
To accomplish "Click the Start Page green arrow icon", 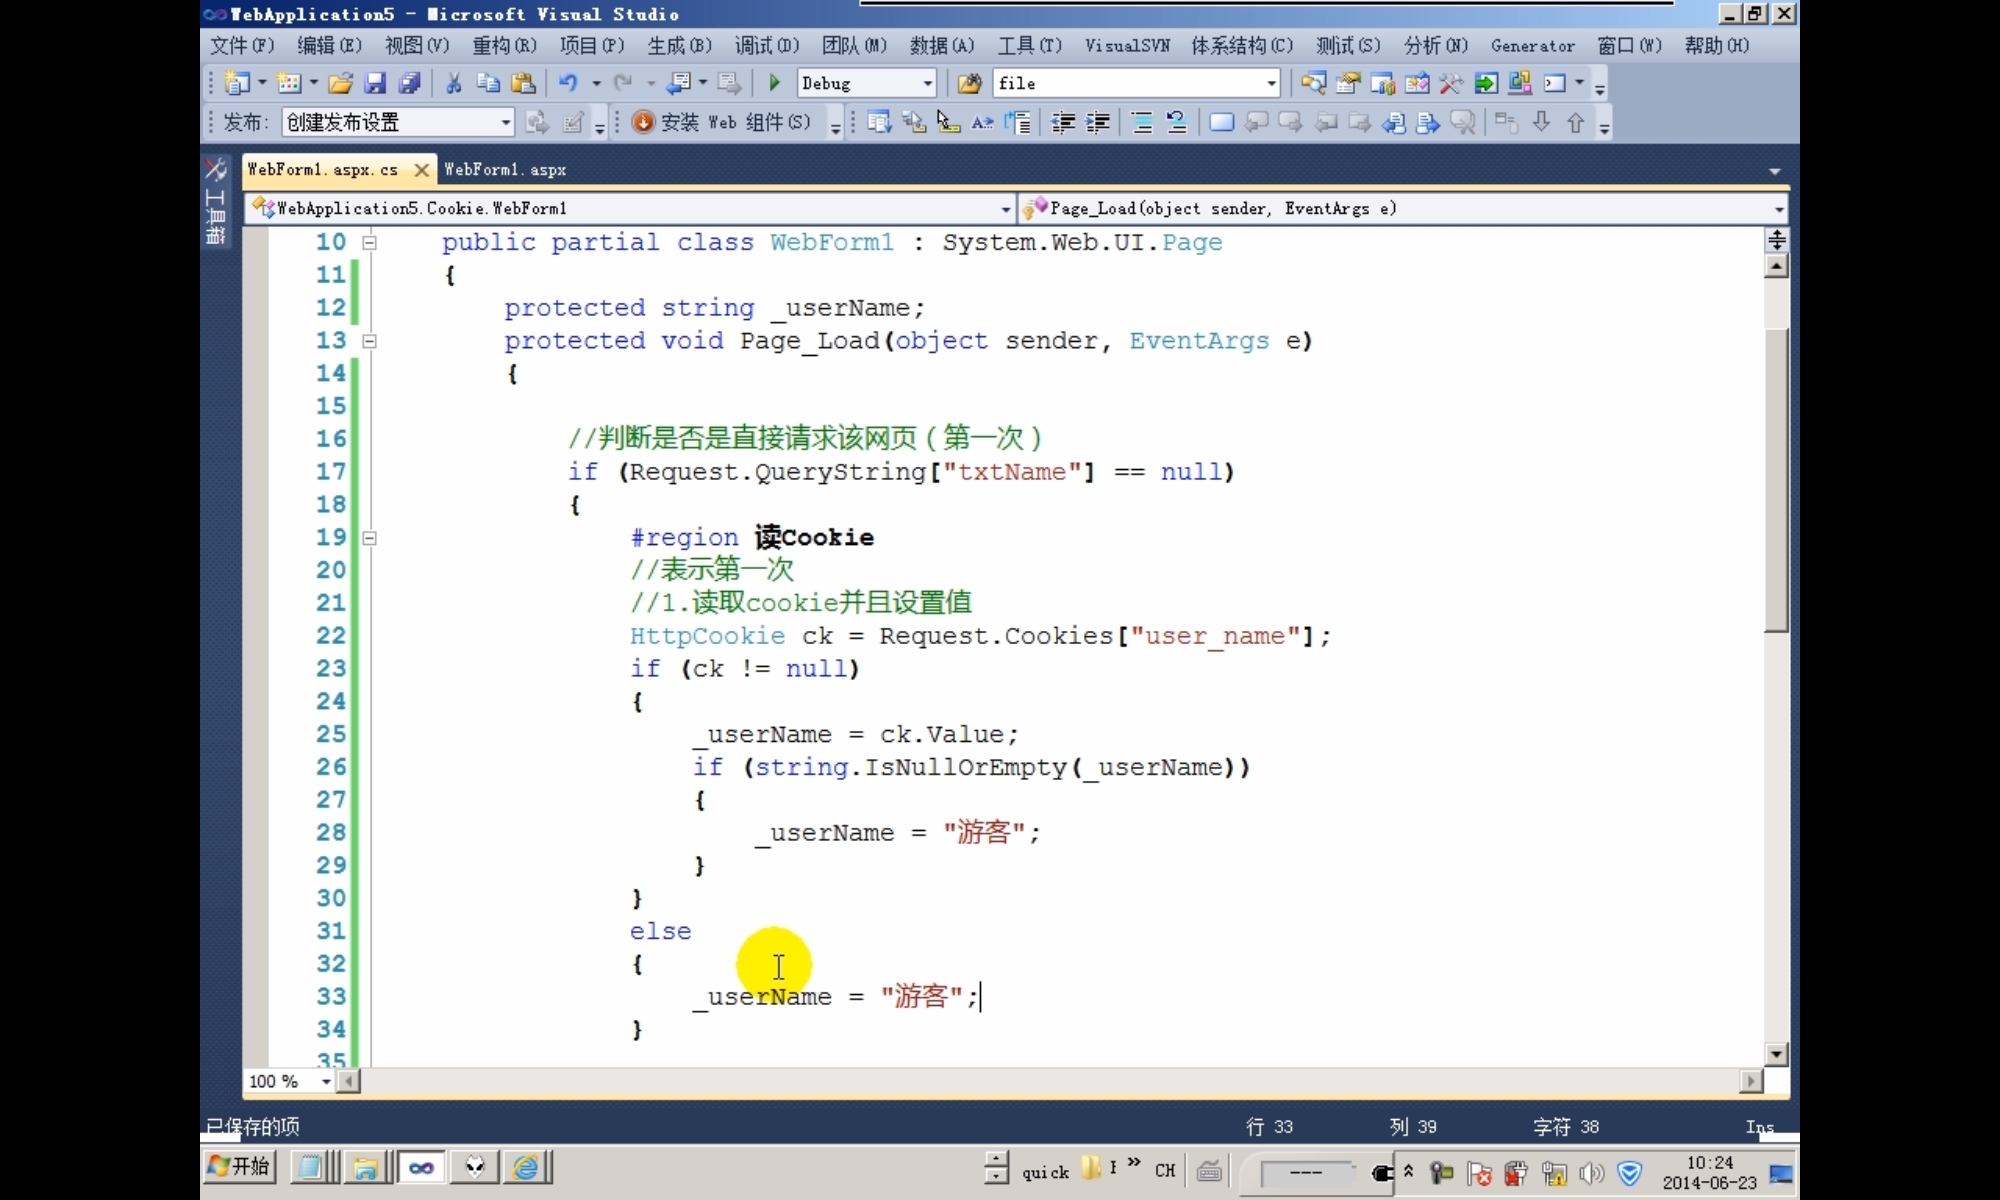I will pos(1486,83).
